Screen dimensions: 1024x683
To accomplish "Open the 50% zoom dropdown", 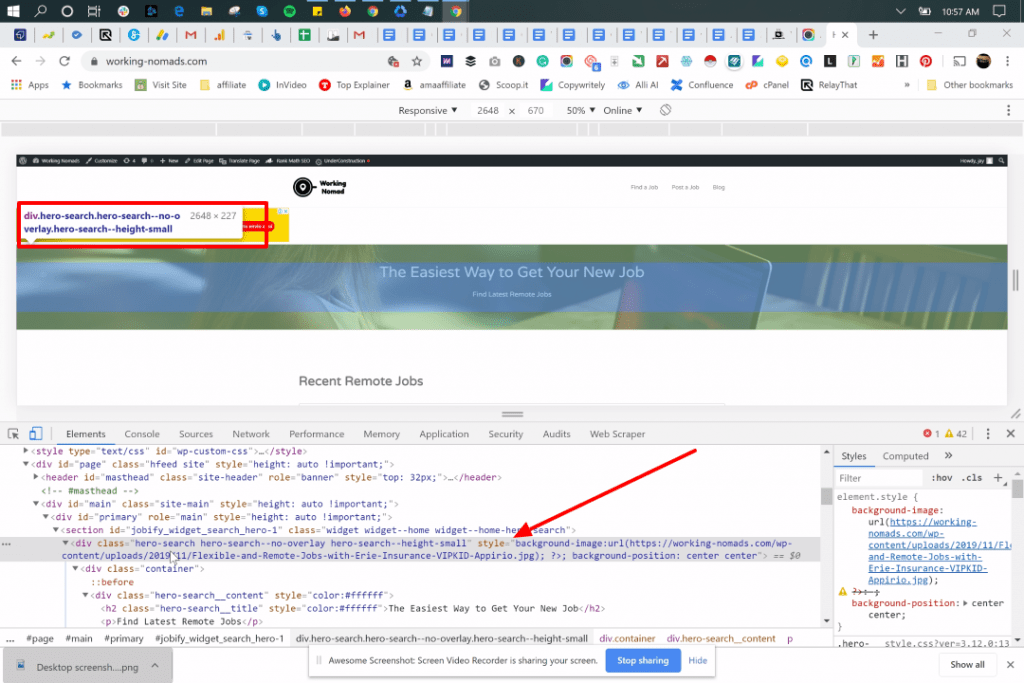I will coord(580,110).
